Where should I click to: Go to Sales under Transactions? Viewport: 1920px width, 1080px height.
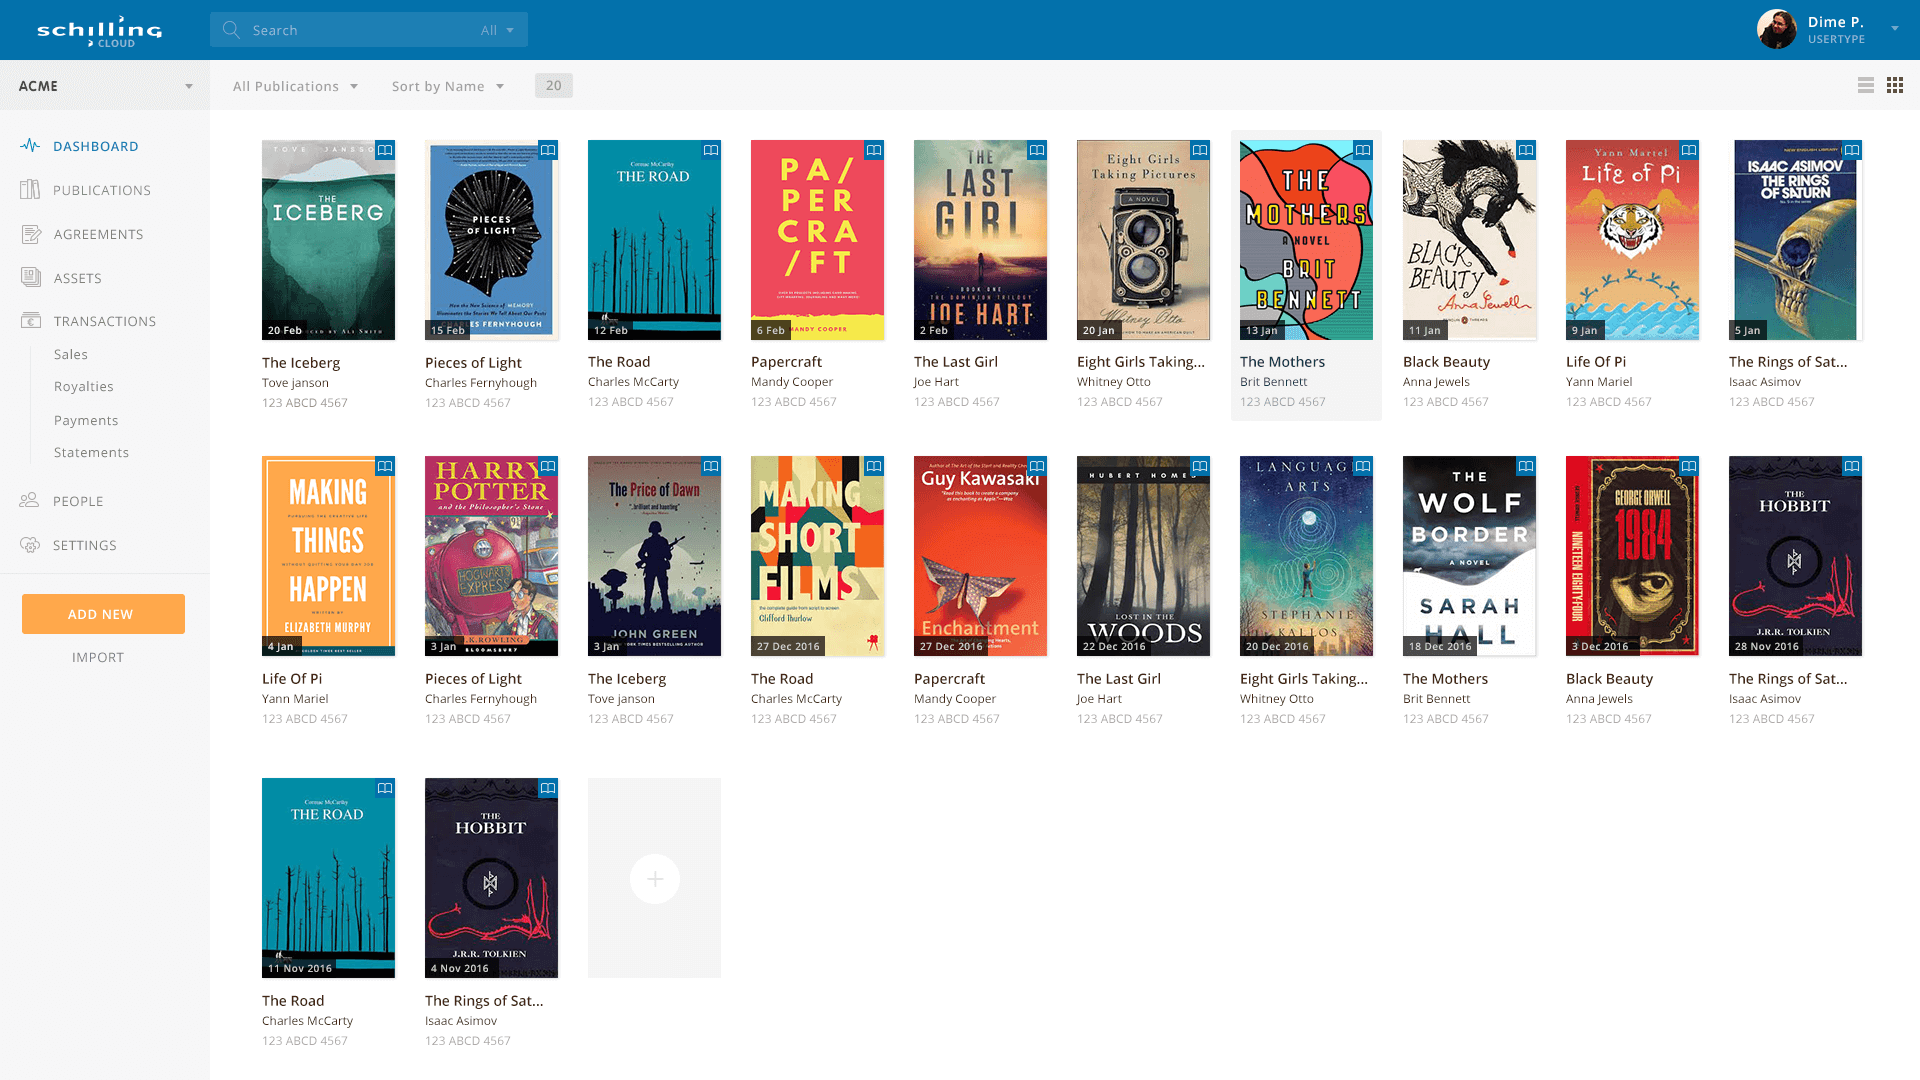coord(71,354)
